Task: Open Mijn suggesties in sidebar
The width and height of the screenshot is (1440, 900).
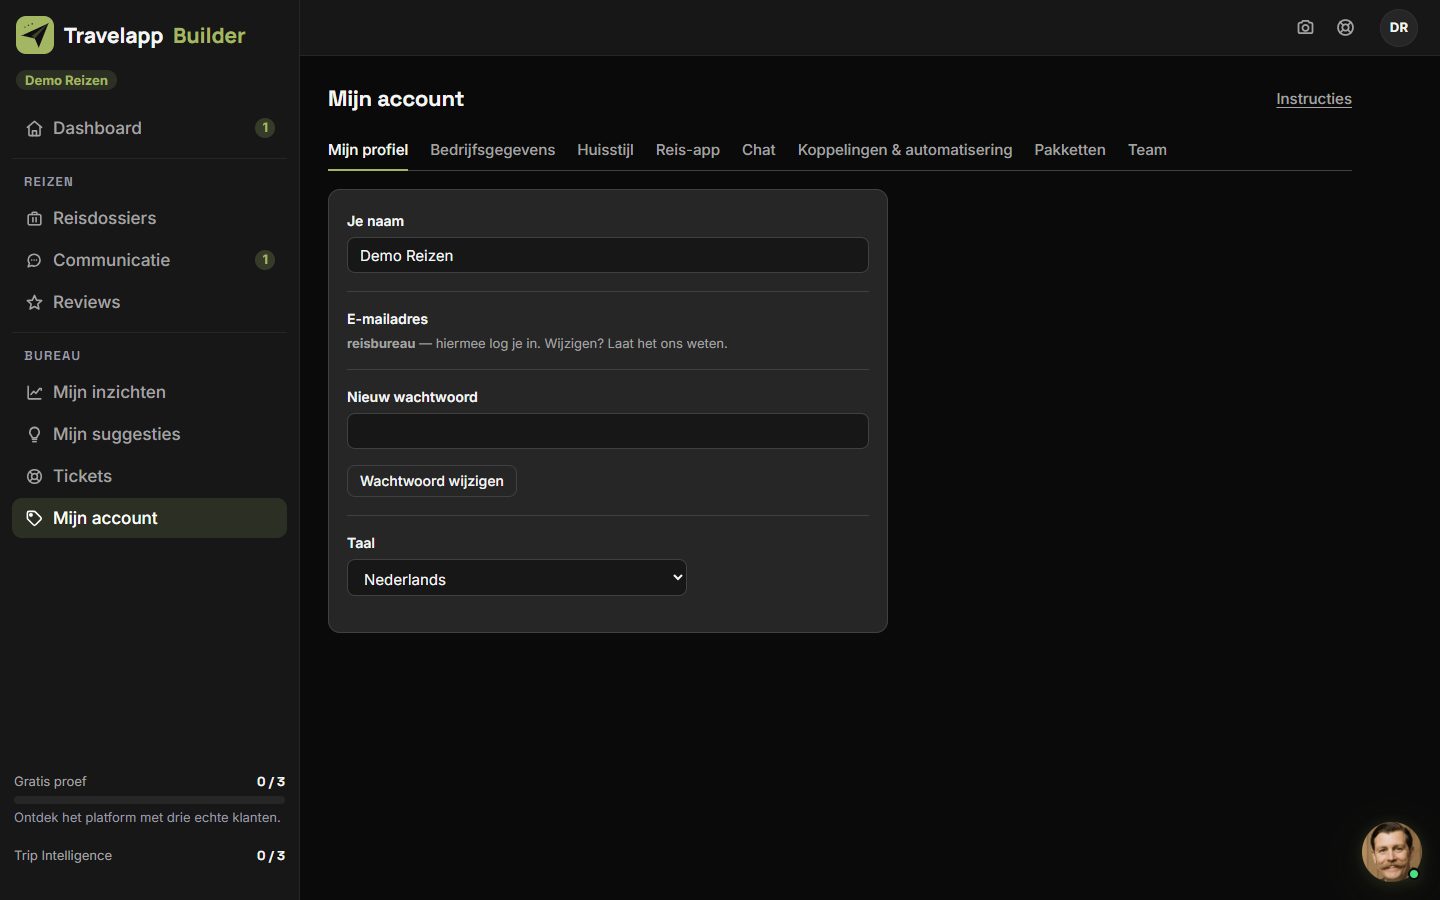Action: click(x=149, y=434)
